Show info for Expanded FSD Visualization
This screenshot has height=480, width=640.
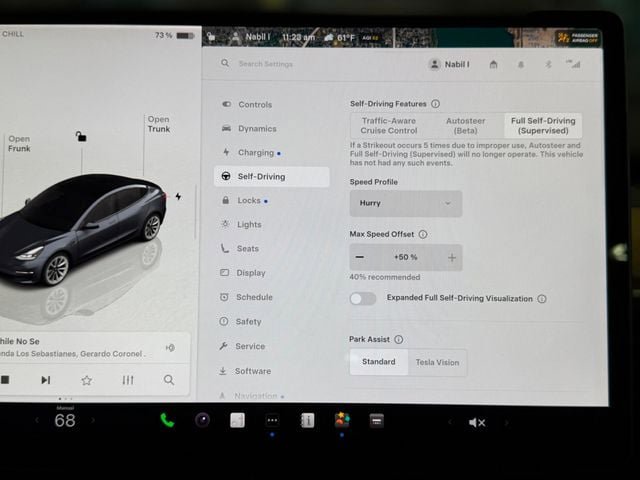click(x=542, y=299)
